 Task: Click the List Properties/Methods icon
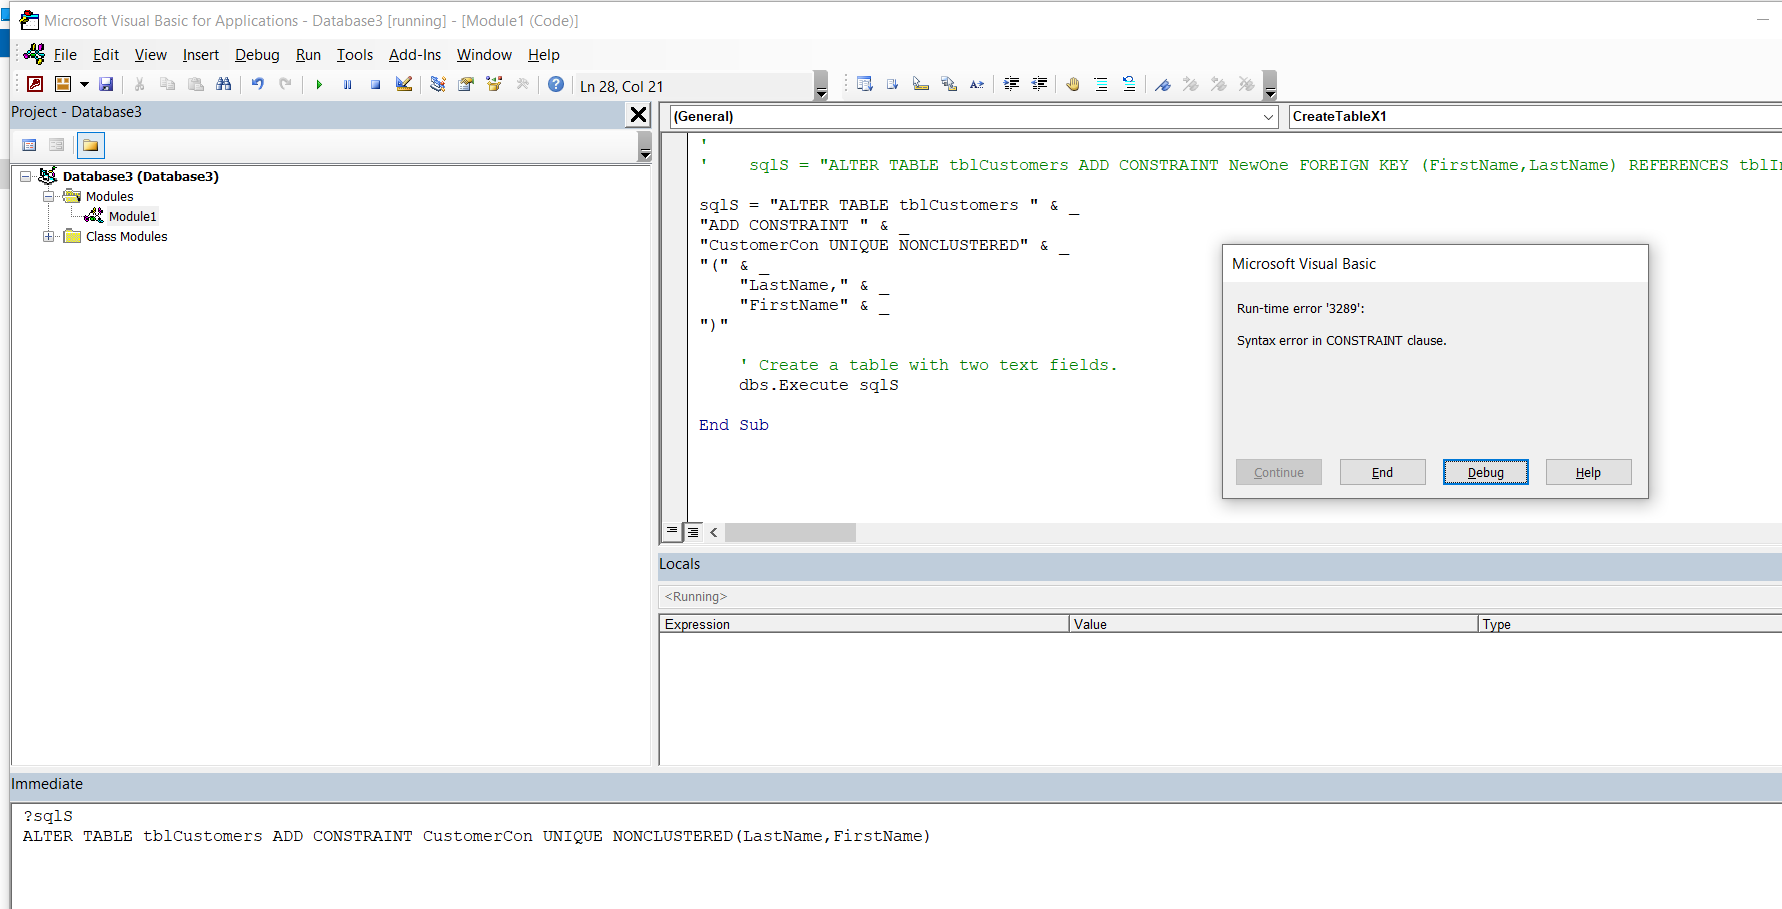tap(865, 85)
